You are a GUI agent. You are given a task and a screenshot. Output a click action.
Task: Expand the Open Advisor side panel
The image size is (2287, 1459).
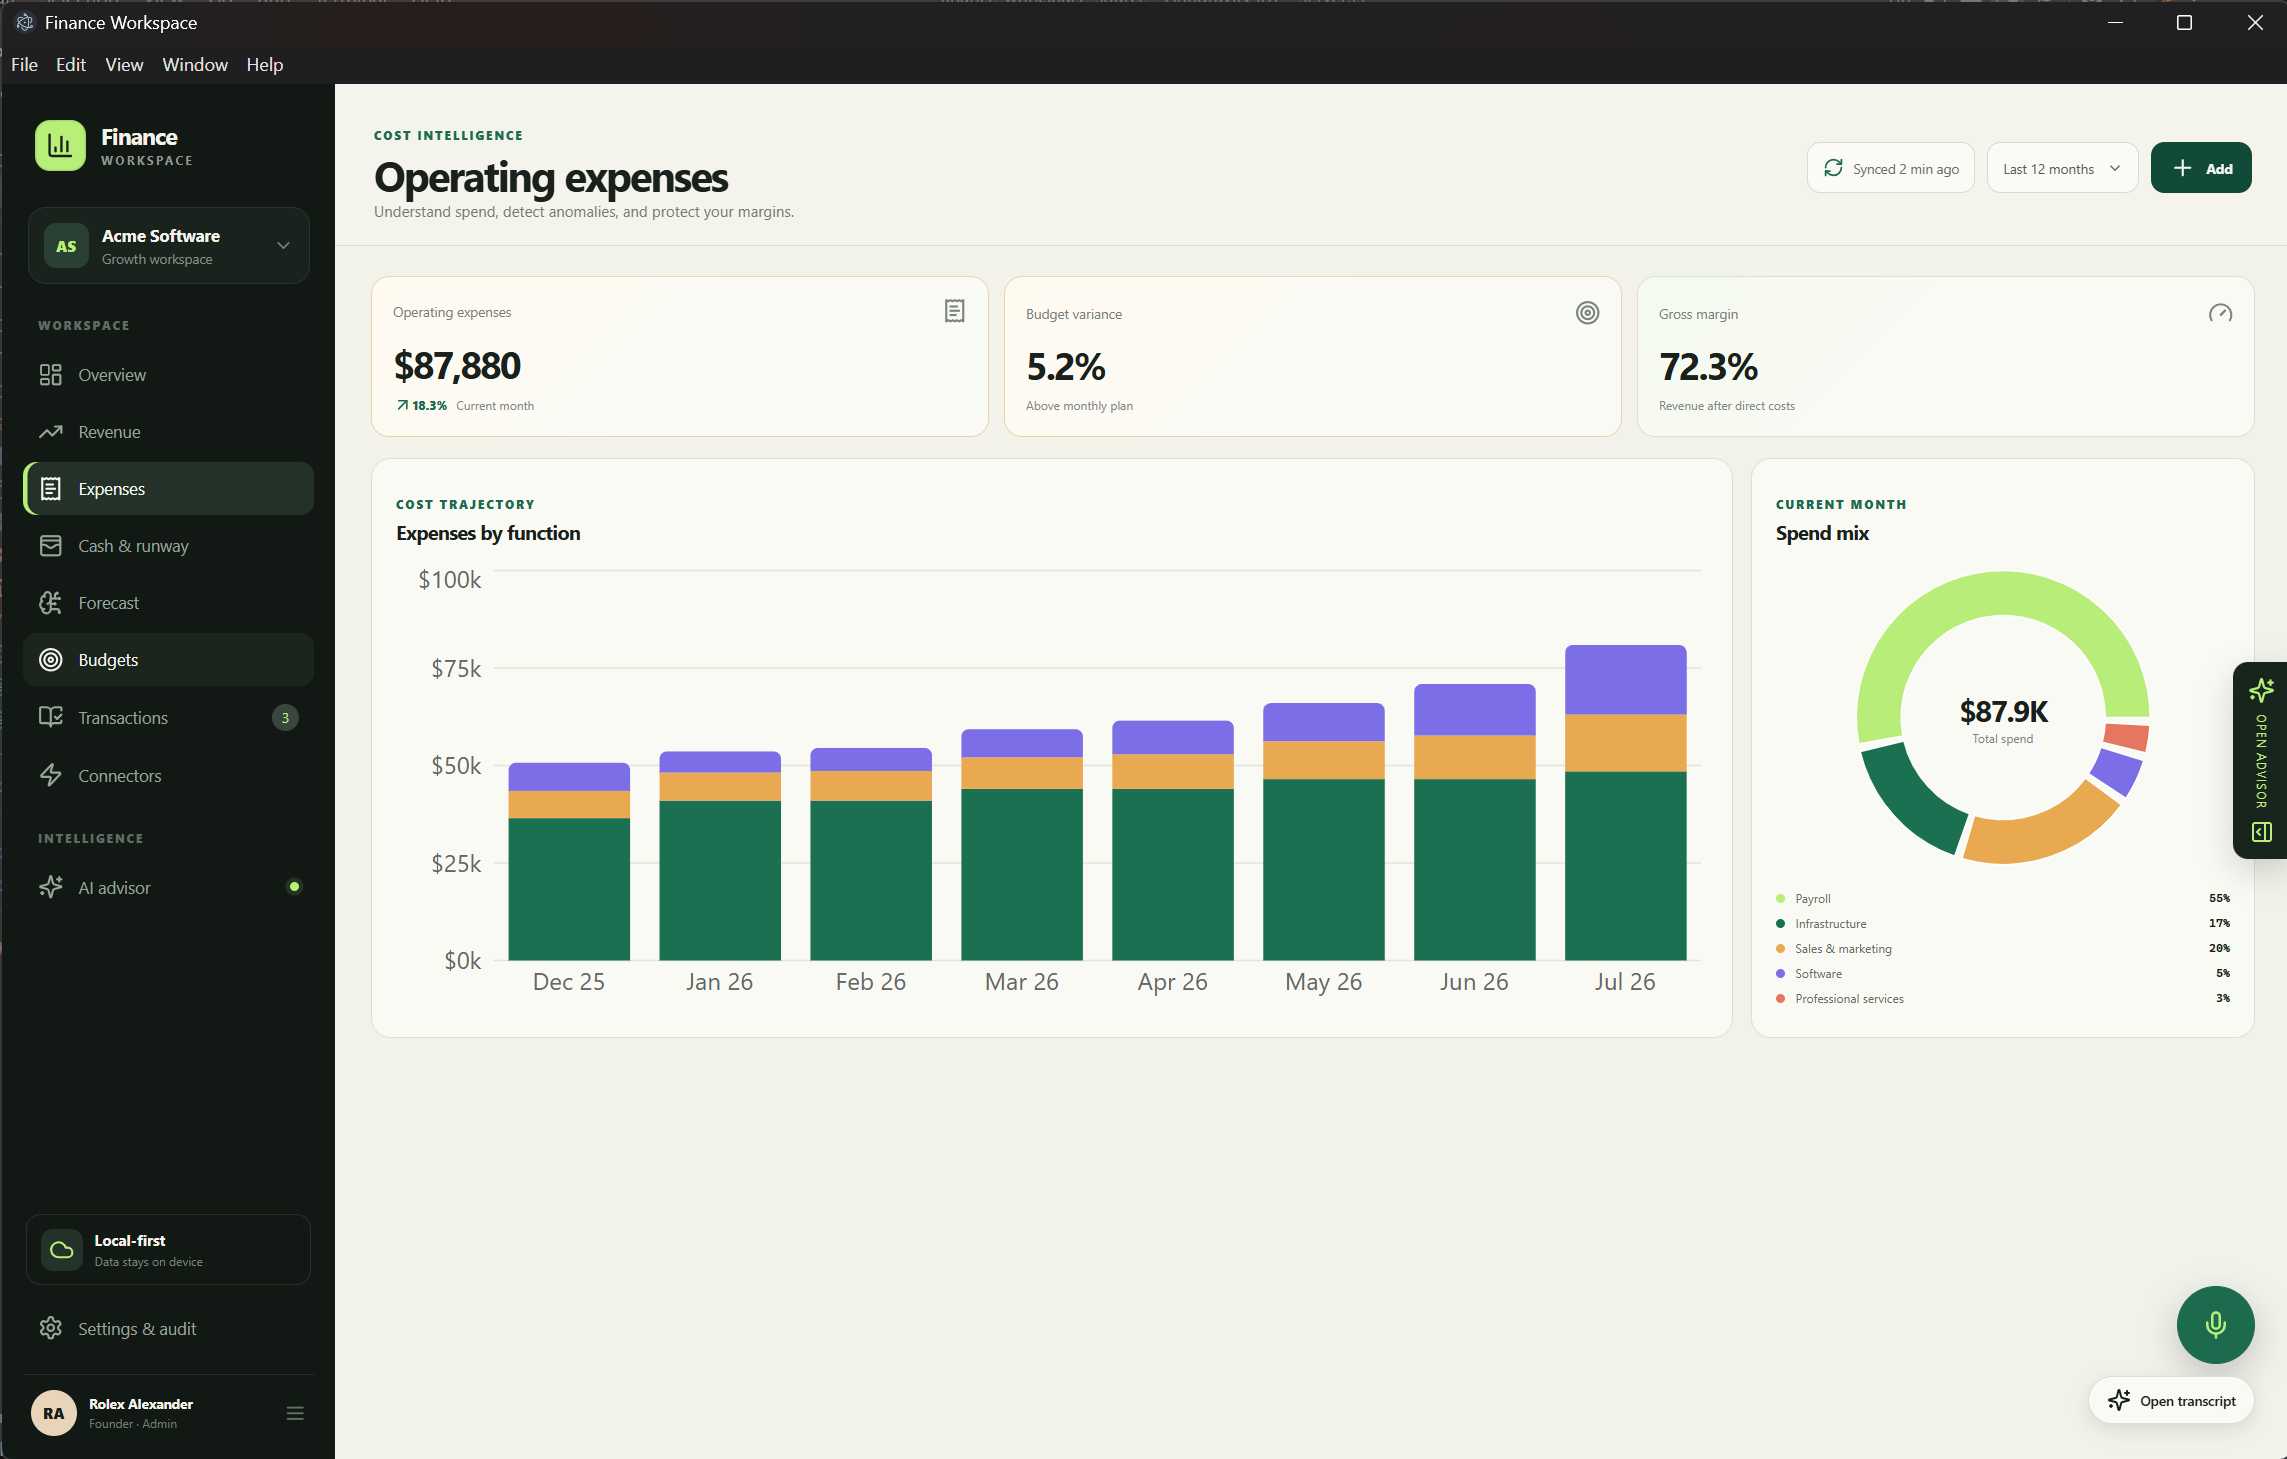point(2260,760)
